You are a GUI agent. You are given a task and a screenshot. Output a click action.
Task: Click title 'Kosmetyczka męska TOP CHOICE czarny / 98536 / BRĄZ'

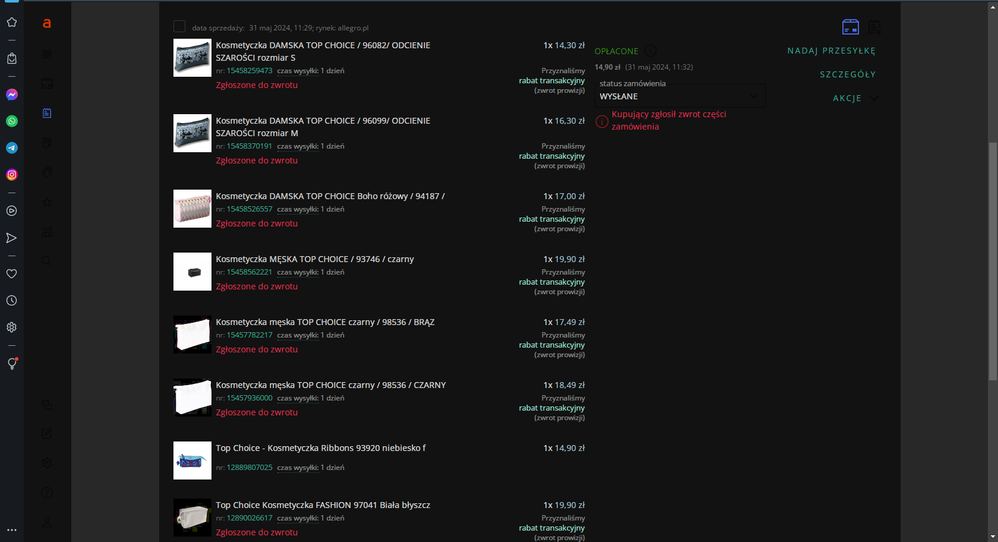click(x=325, y=322)
